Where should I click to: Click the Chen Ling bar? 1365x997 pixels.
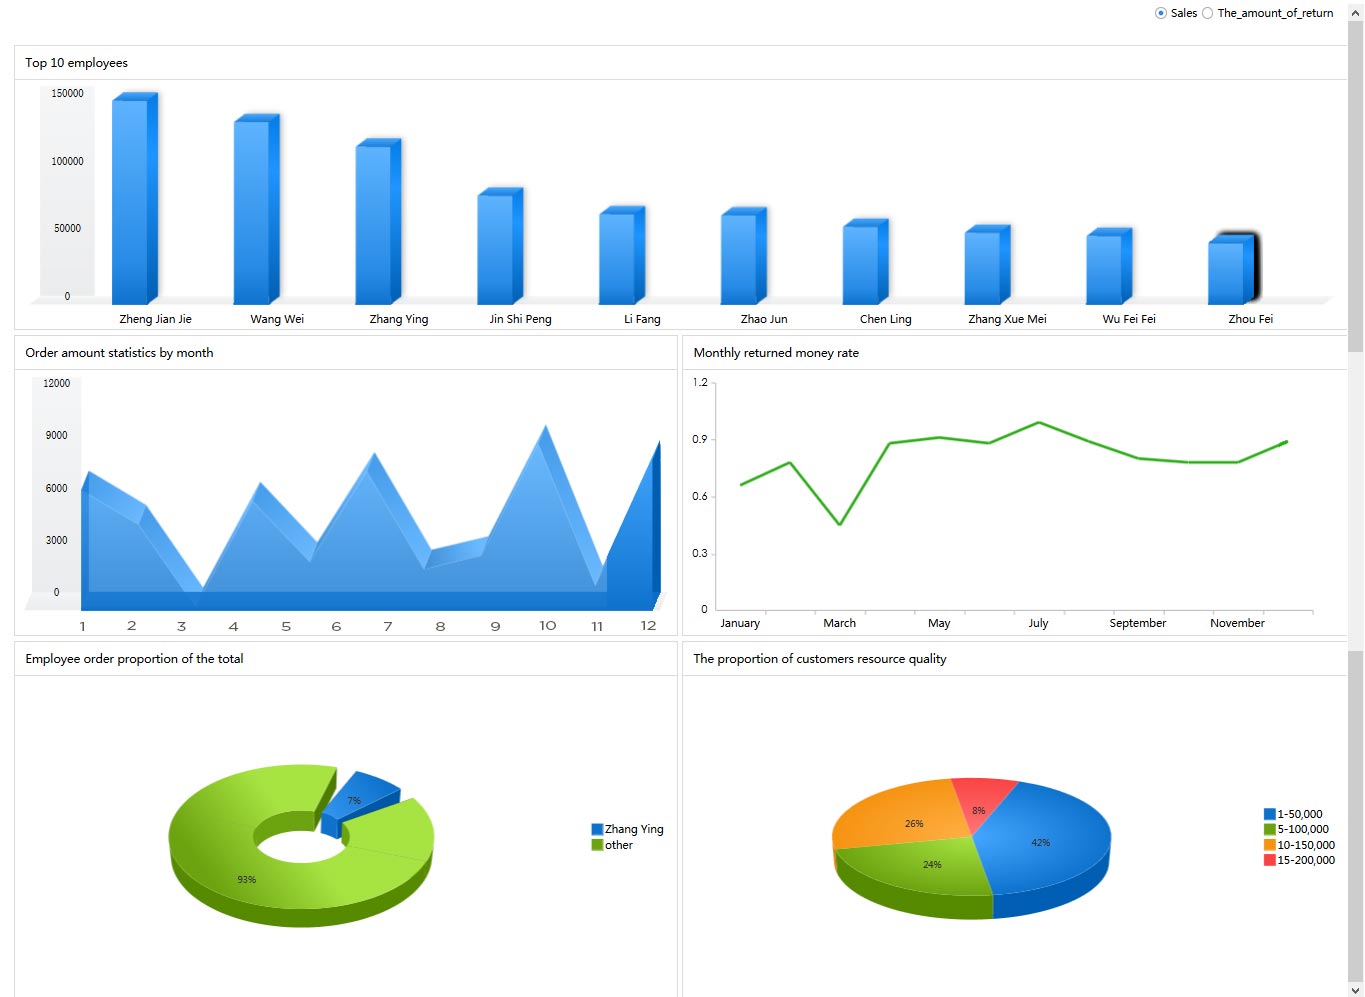coord(865,262)
